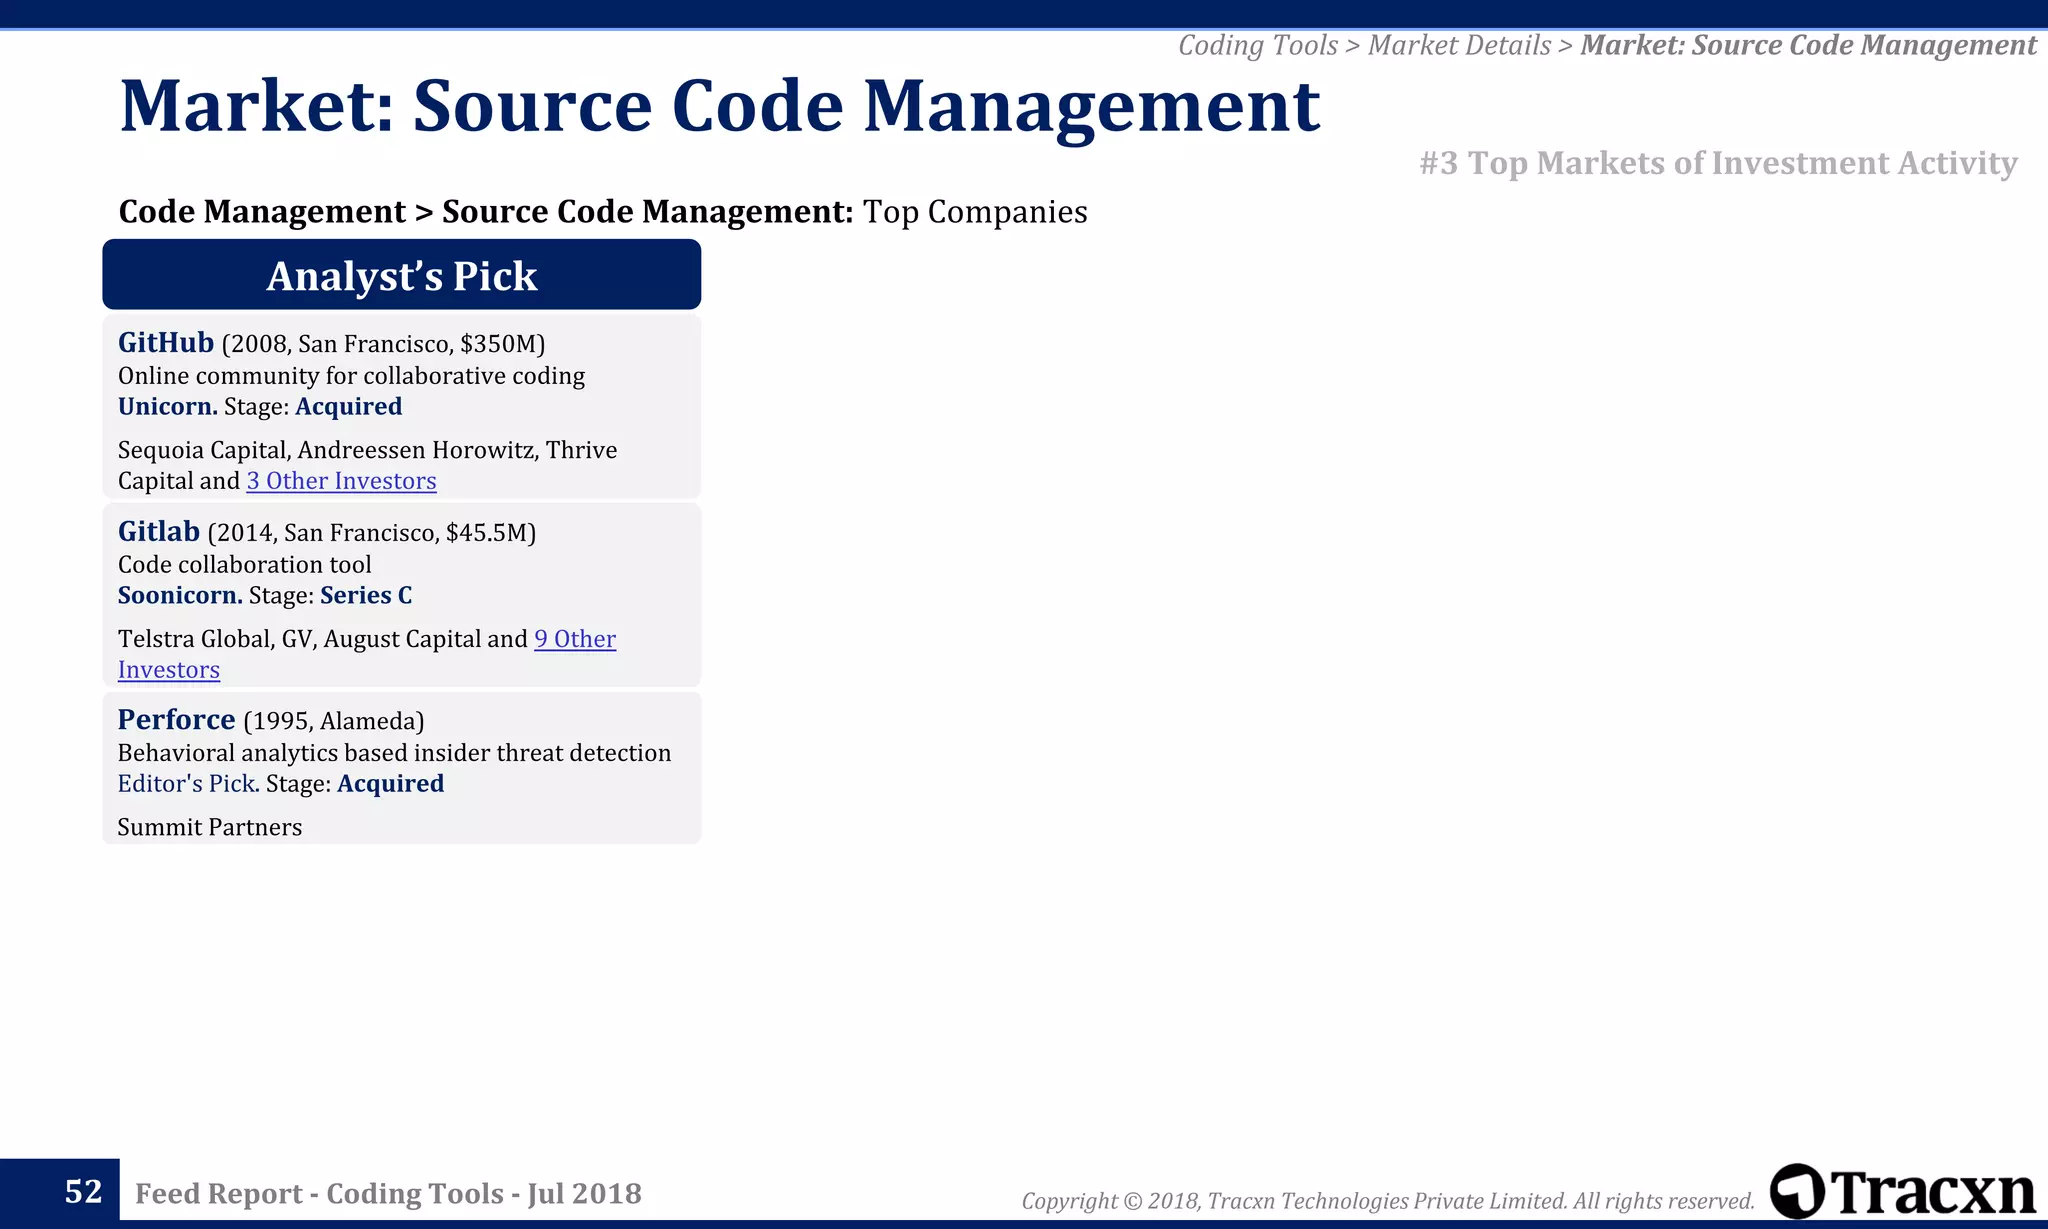Click the 'Market: Source Code Management' main title
This screenshot has height=1229, width=2048.
click(720, 105)
